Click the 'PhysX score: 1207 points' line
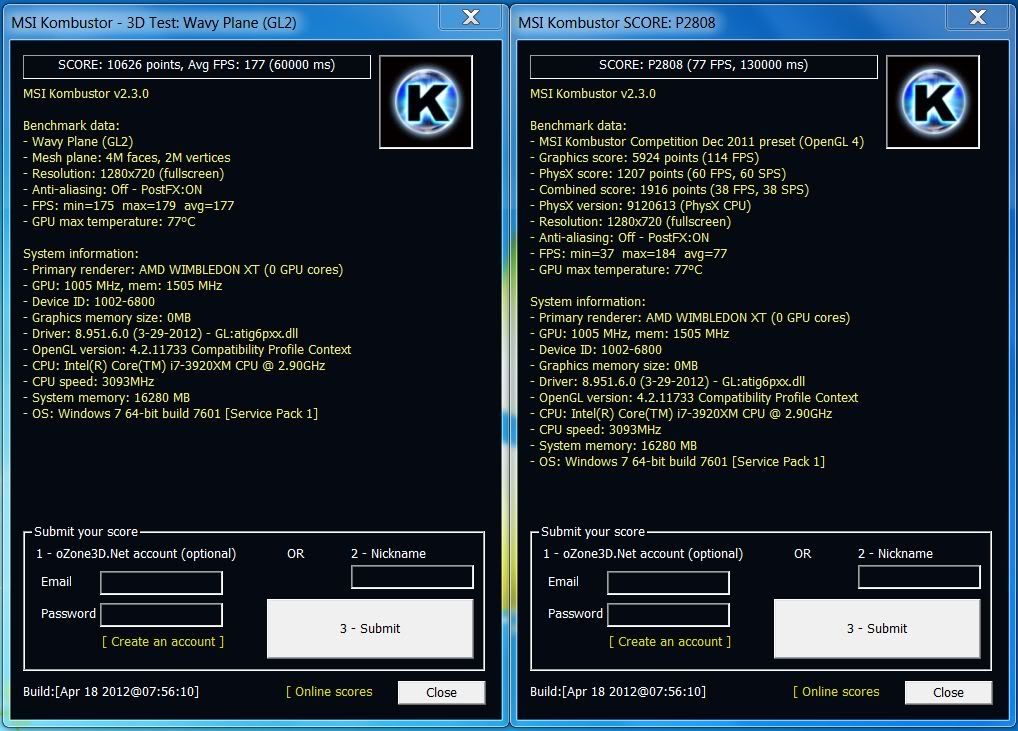 coord(658,174)
